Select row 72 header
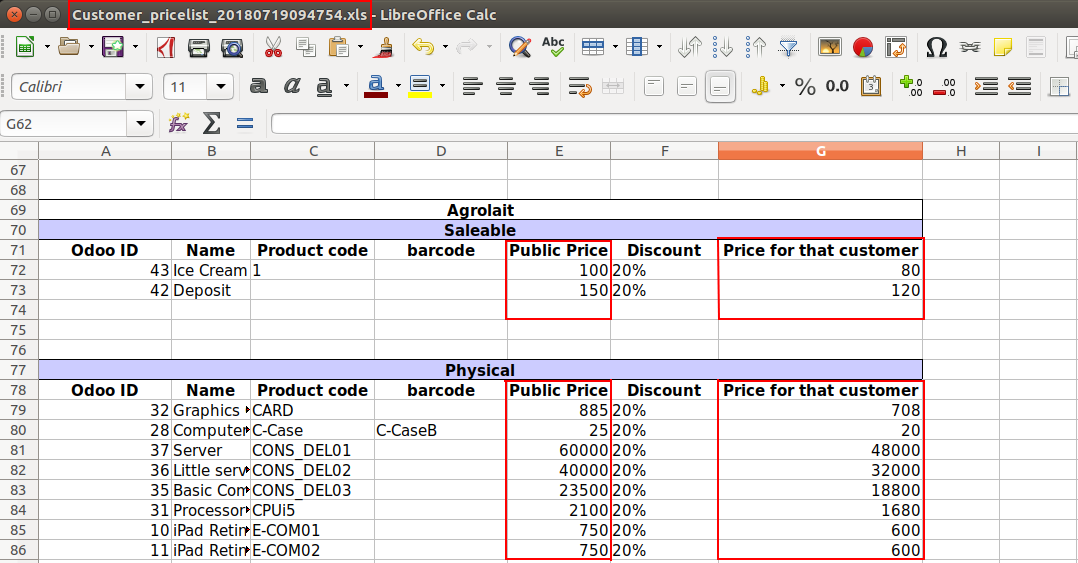Screen dimensions: 1078x563 pos(18,270)
